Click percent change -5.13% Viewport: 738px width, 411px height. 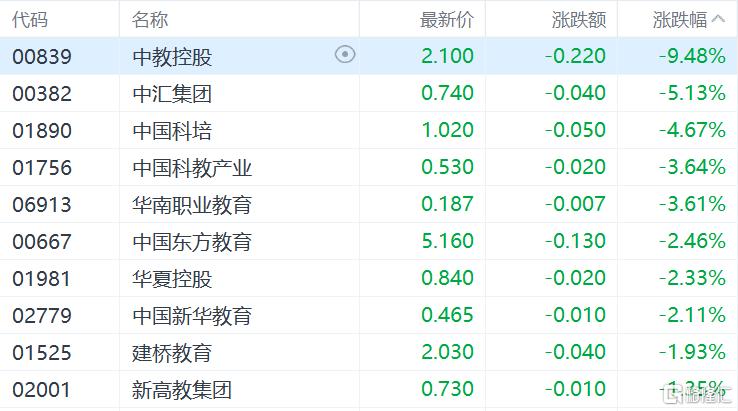click(692, 93)
